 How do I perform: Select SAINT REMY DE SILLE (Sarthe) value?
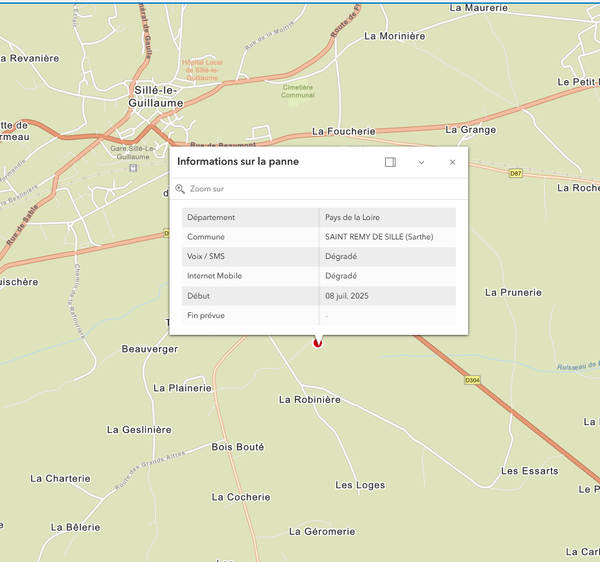click(x=379, y=237)
